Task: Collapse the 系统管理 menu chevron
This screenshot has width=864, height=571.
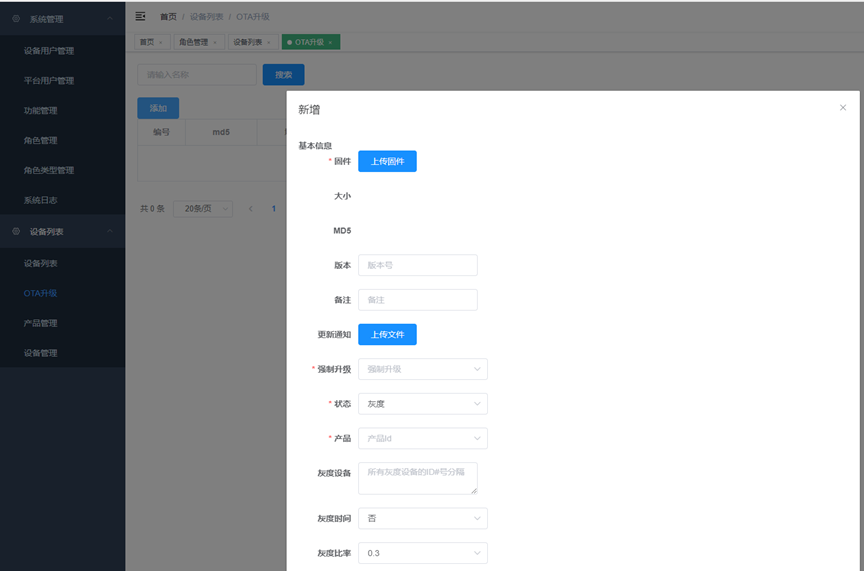Action: pos(110,18)
